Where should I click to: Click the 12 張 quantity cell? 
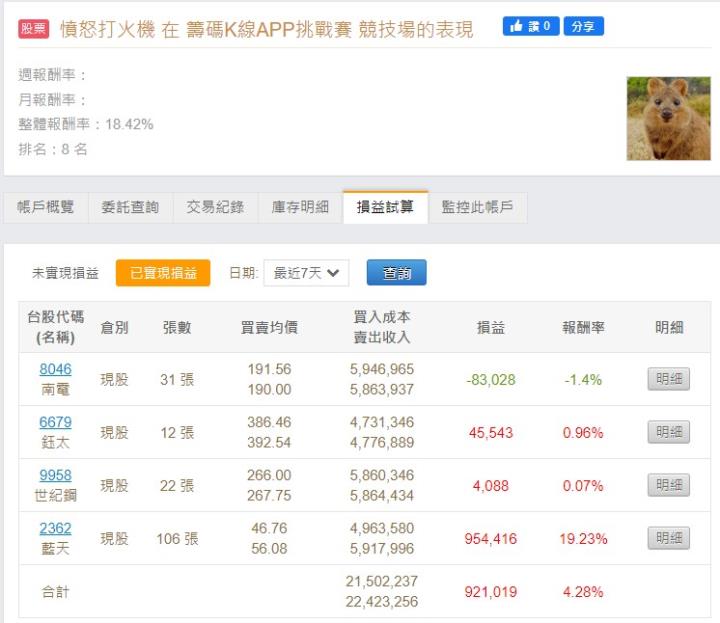tap(177, 432)
